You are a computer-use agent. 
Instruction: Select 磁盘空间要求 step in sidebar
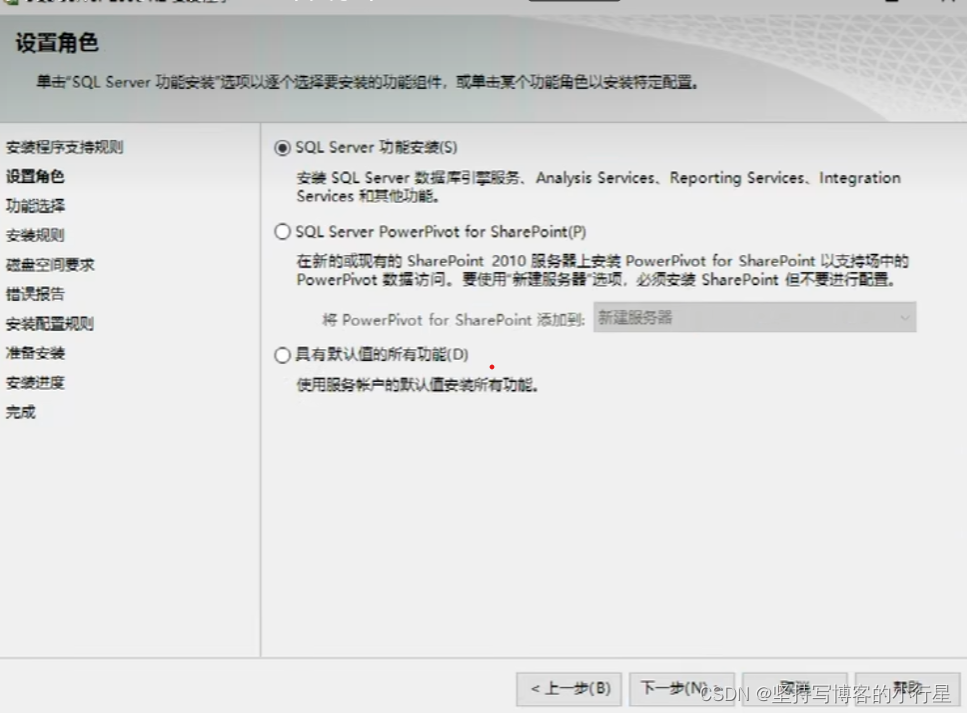(x=50, y=265)
